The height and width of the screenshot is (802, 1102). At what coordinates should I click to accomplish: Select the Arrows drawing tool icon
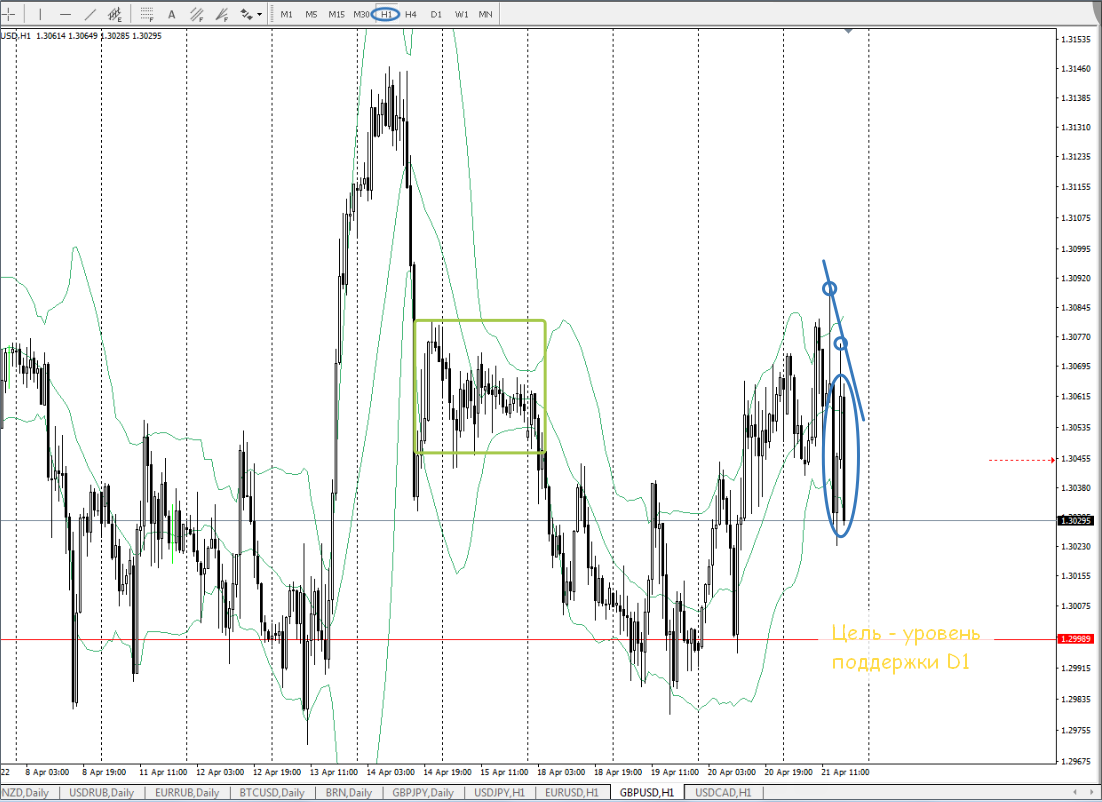point(247,14)
